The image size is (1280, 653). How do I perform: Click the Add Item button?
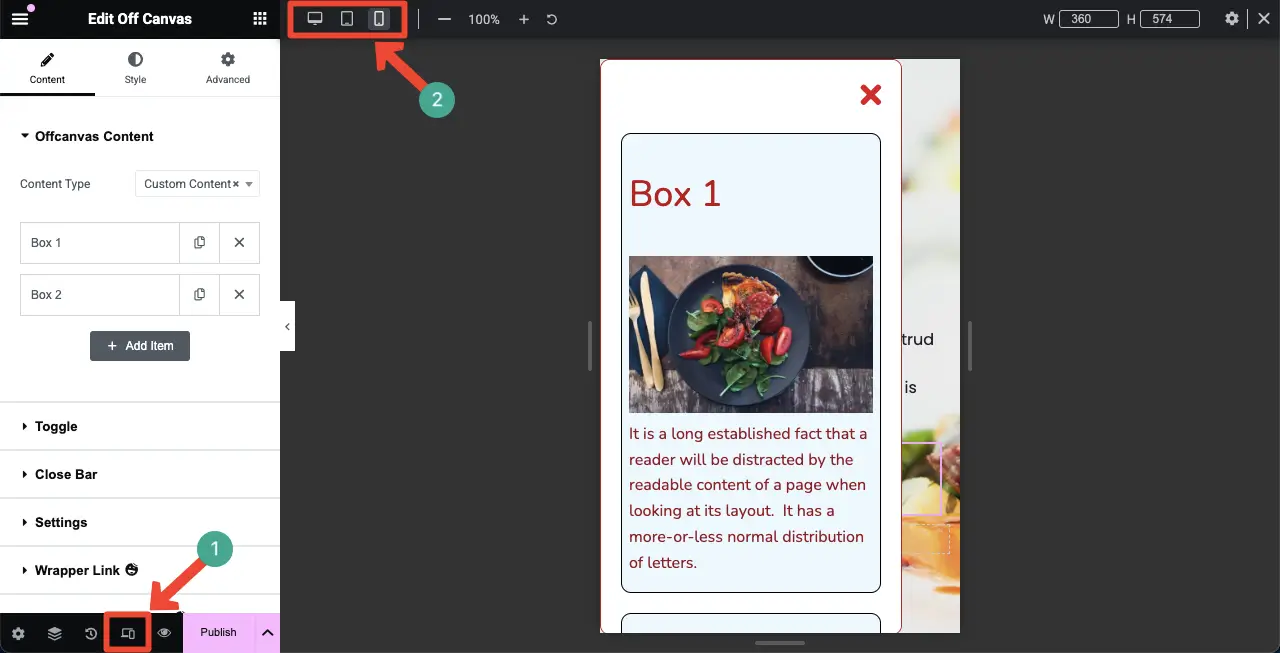pyautogui.click(x=140, y=346)
